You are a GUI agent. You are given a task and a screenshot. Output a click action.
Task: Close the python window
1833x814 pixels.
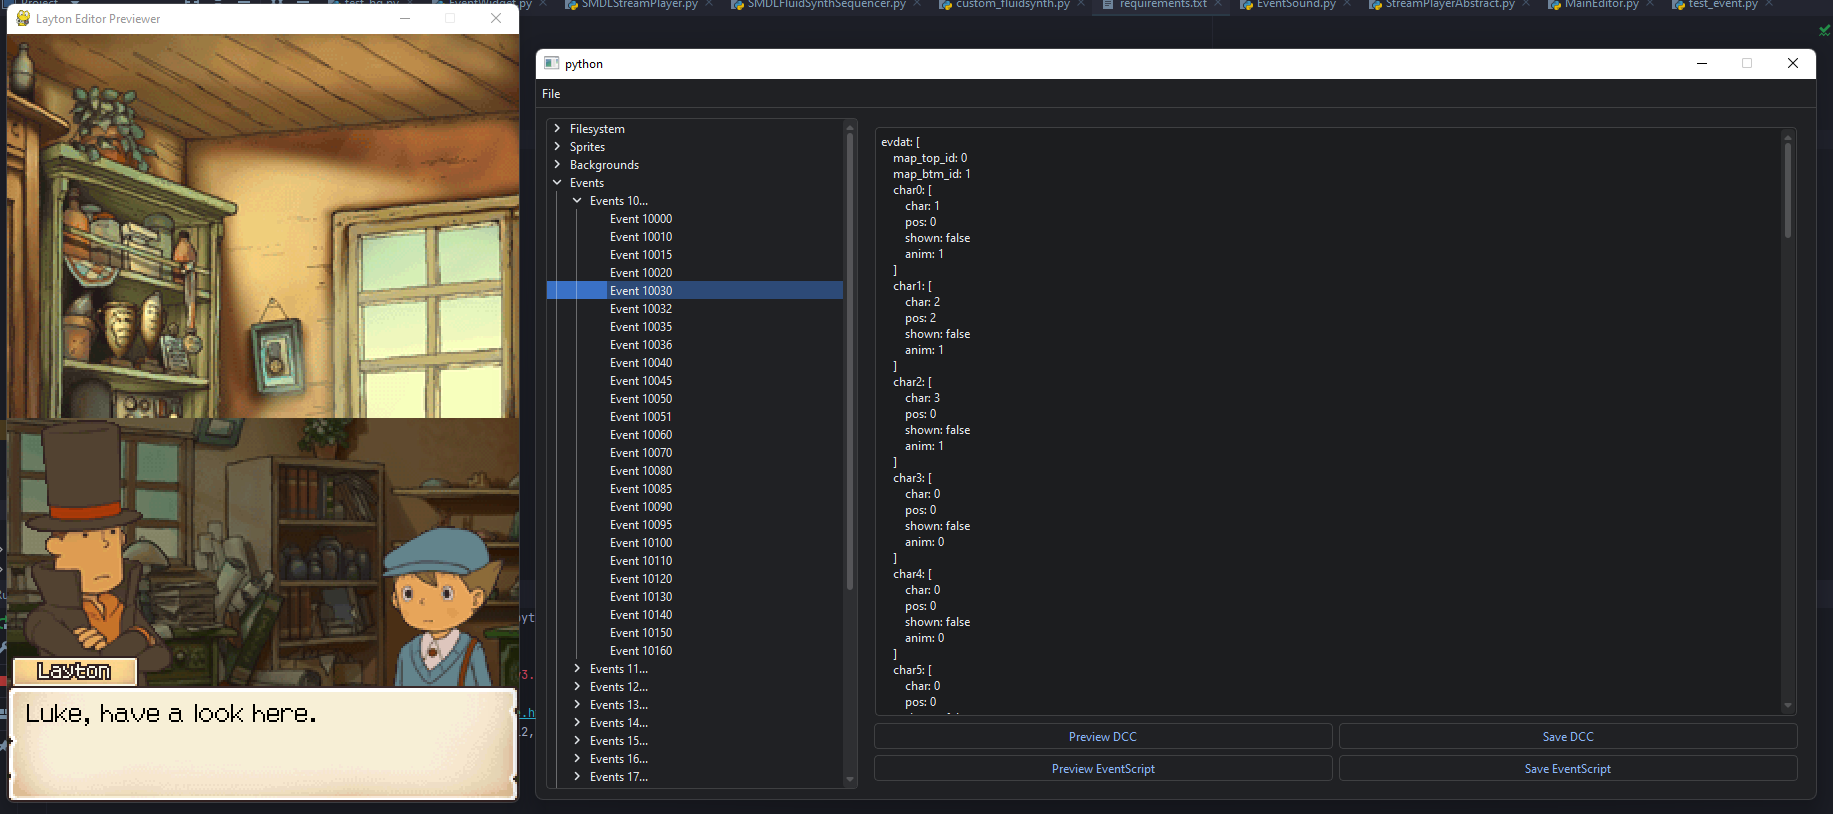coord(1793,63)
